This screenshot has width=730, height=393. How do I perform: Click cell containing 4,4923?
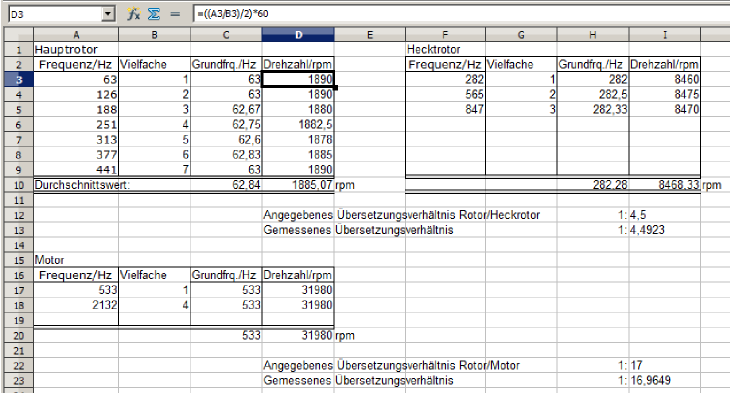pos(665,230)
